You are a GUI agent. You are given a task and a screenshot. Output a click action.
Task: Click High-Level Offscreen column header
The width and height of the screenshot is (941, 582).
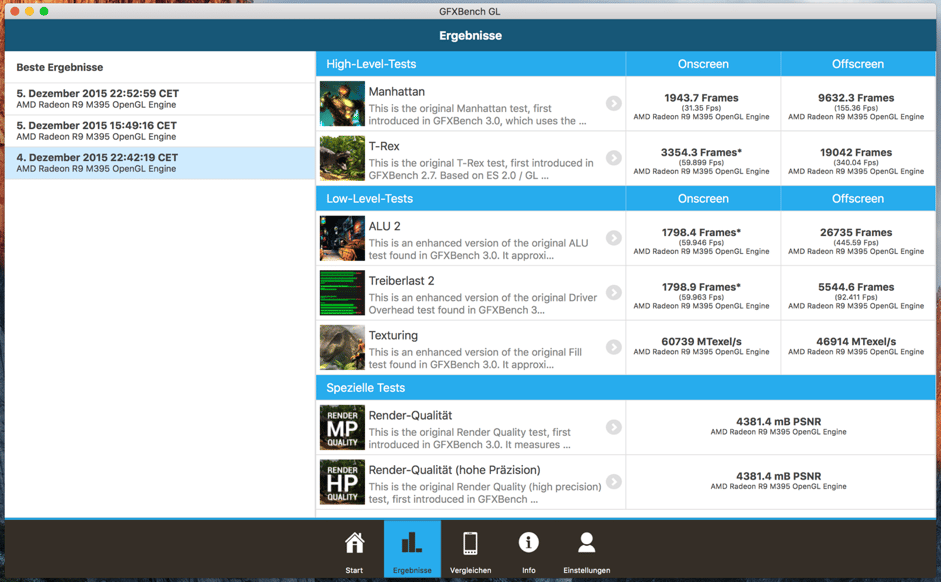pos(858,64)
